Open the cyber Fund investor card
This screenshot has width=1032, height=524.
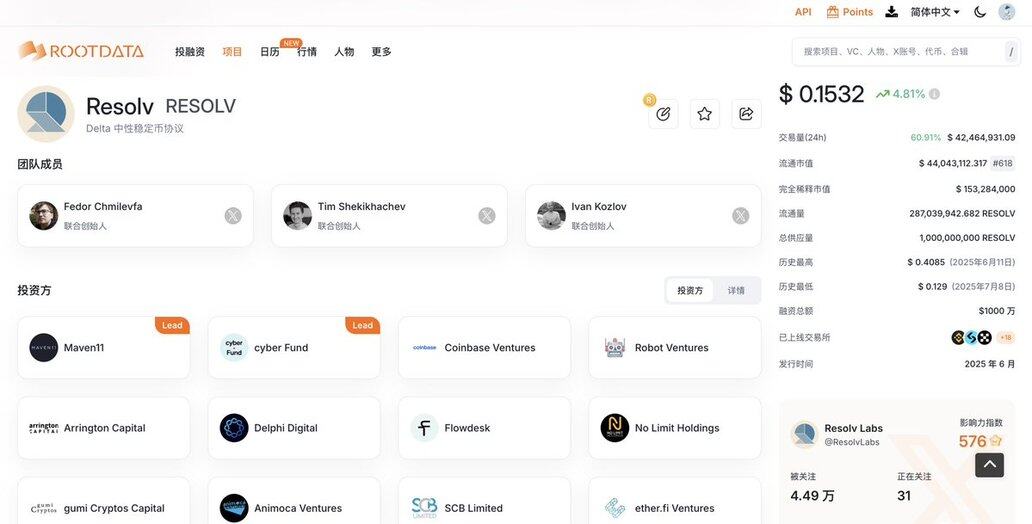click(x=294, y=348)
